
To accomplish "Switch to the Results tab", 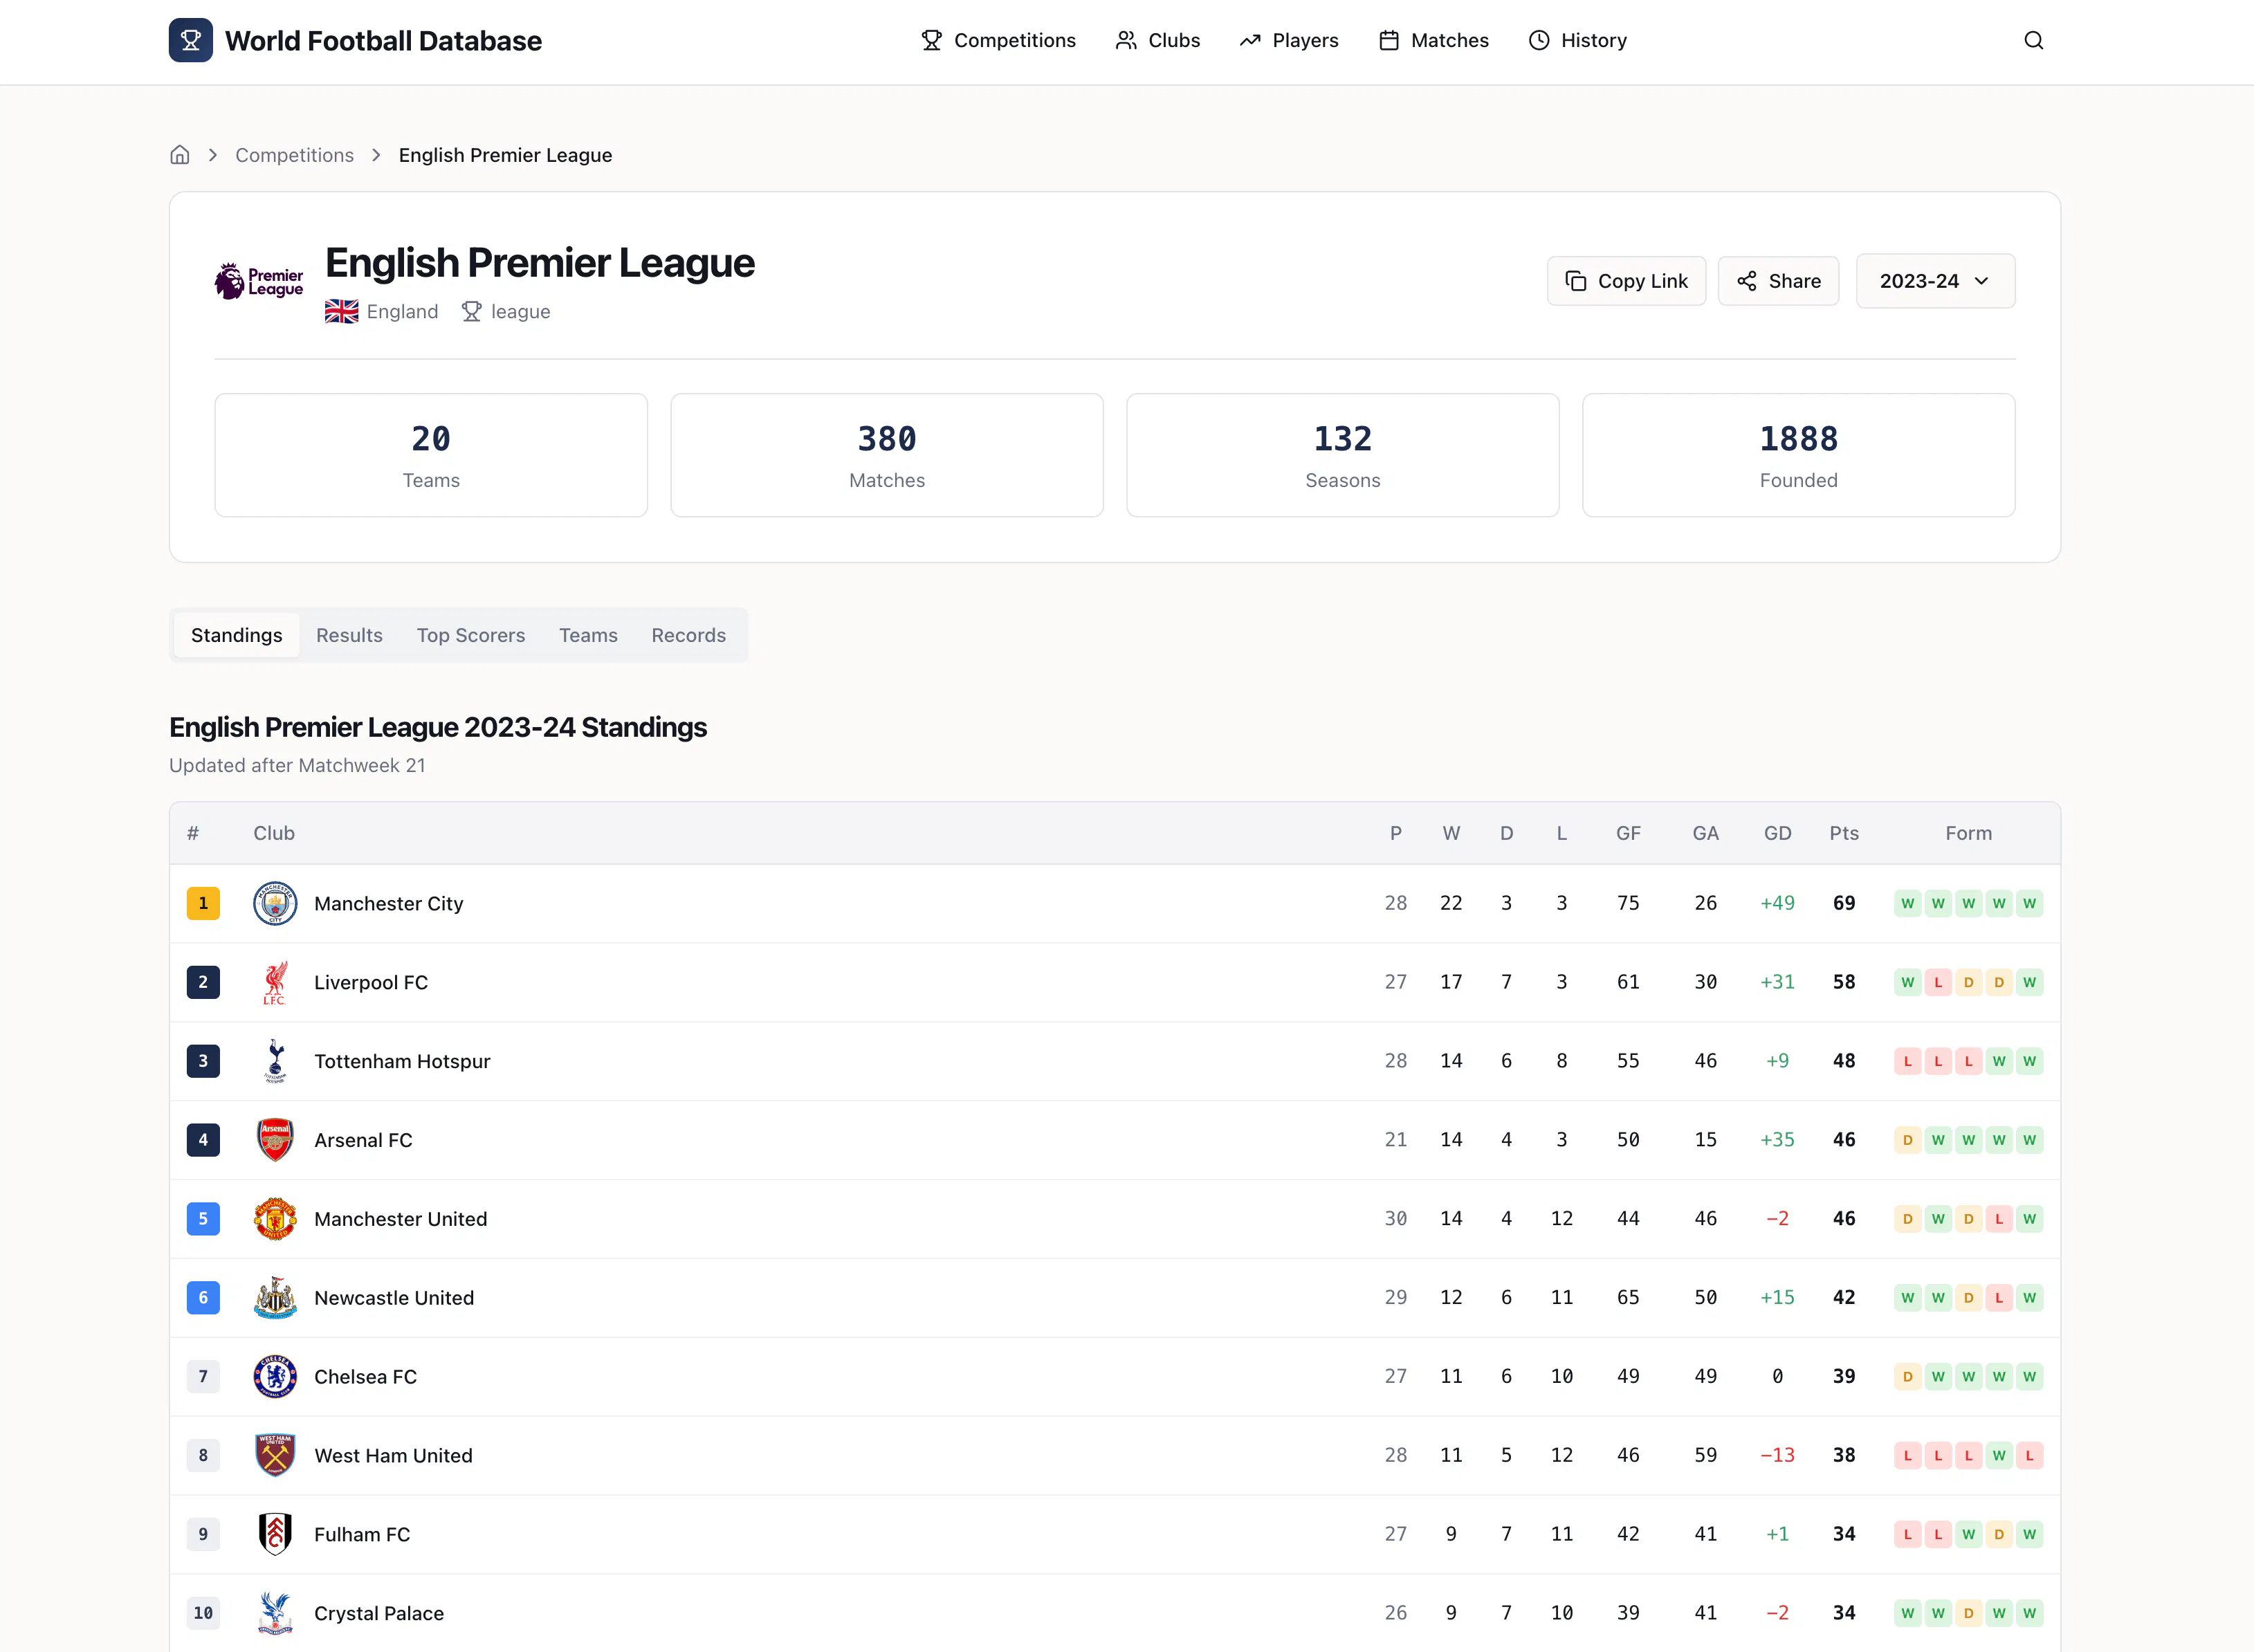I will [x=349, y=635].
